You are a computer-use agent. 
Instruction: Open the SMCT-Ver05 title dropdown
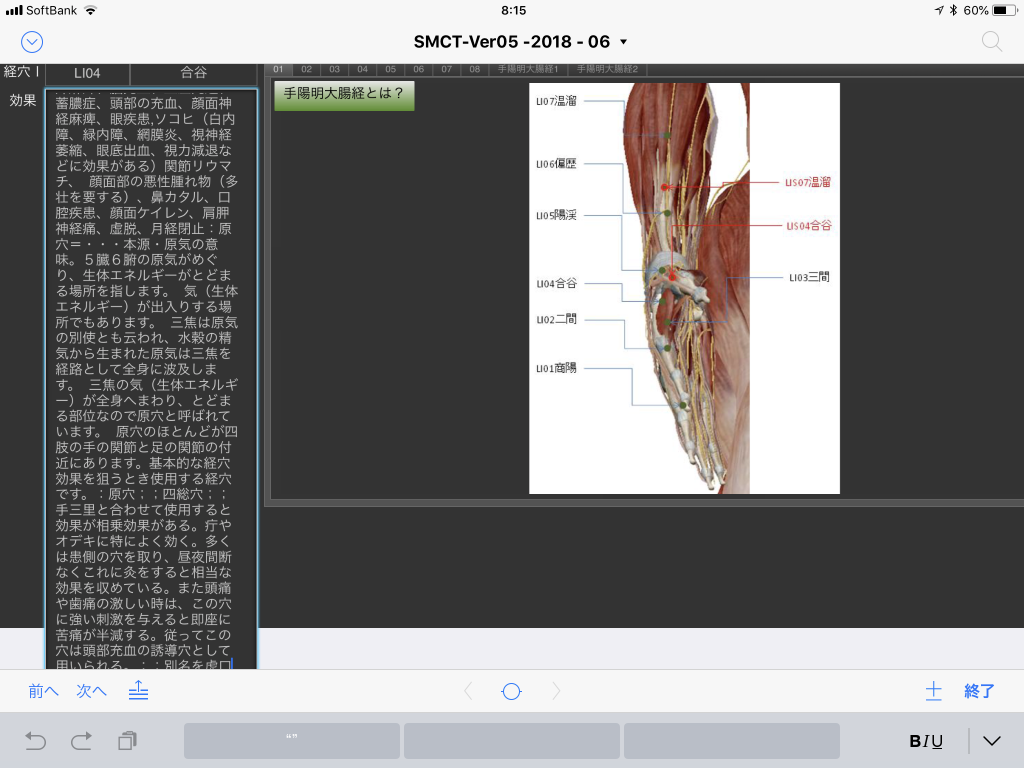520,41
